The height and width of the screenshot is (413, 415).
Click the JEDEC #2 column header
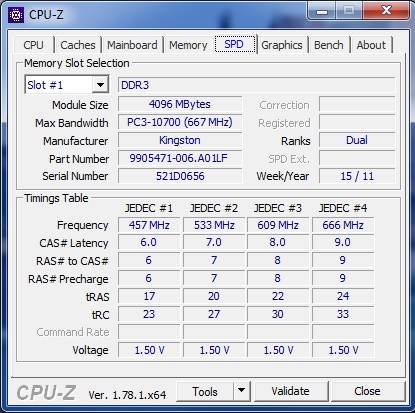[214, 208]
